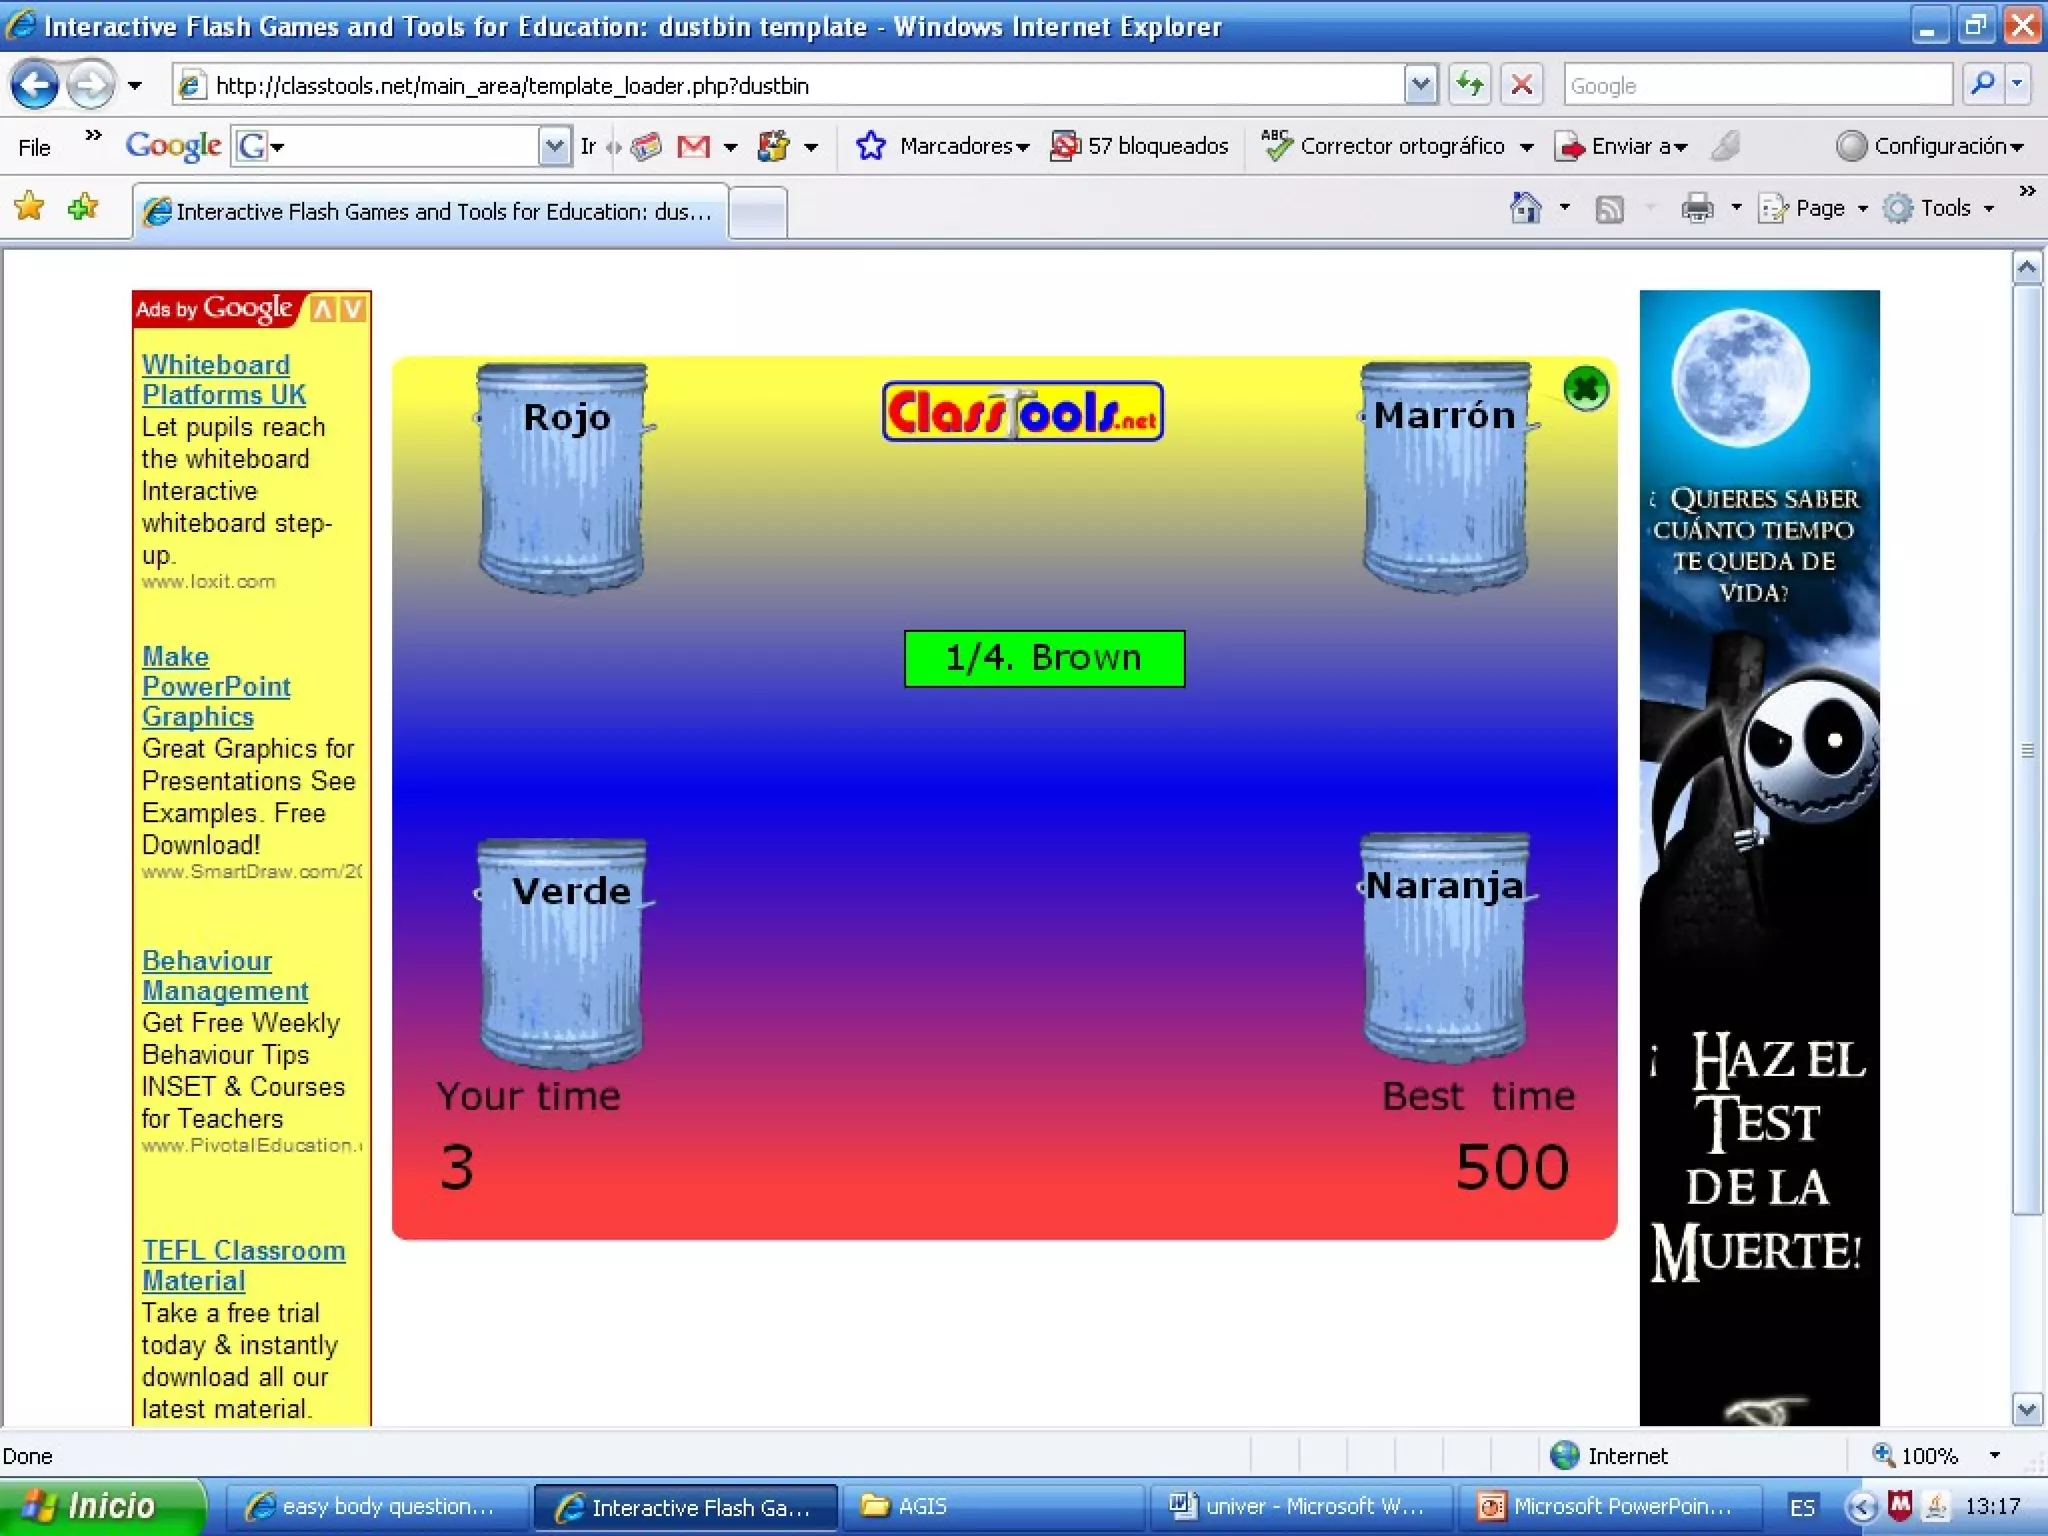Click the Print icon in command bar

[x=1697, y=208]
